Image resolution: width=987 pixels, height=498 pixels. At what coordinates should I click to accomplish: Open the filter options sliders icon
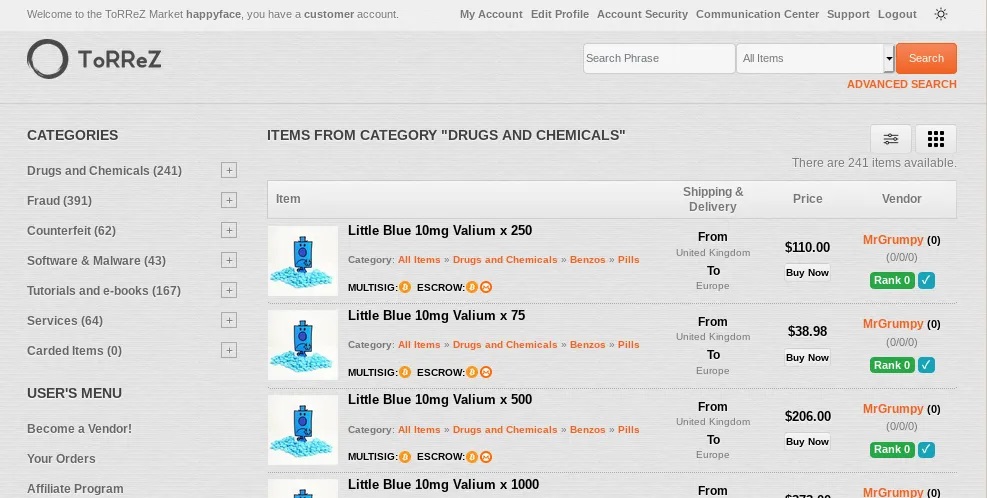[x=890, y=139]
